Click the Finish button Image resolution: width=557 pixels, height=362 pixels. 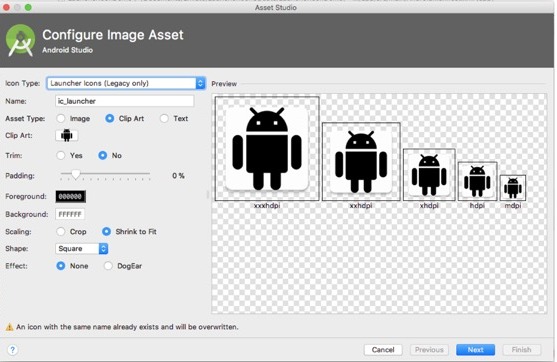pyautogui.click(x=521, y=350)
